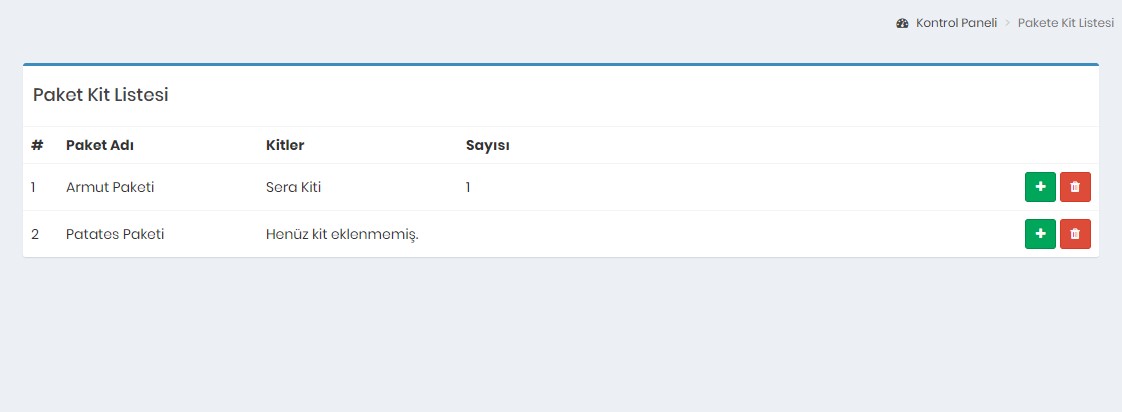Click the Sayısı column header
The width and height of the screenshot is (1122, 412).
tap(488, 145)
